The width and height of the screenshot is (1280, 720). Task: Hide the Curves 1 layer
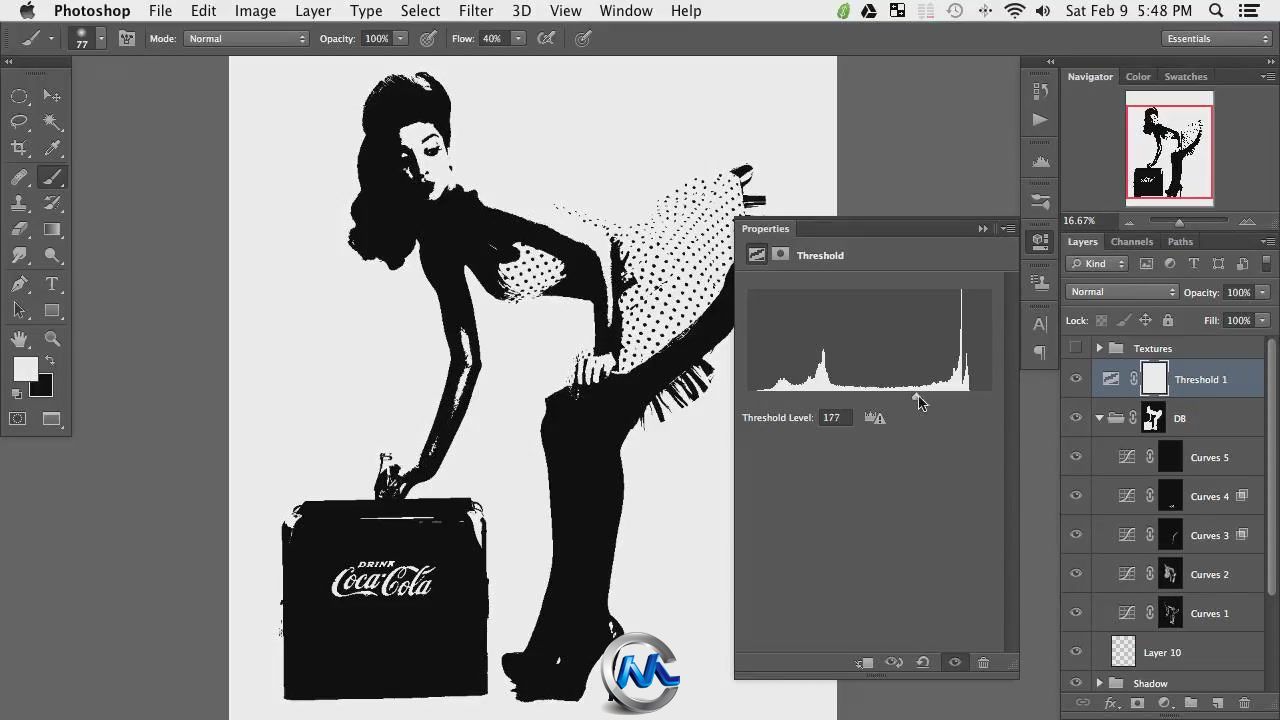pos(1076,613)
